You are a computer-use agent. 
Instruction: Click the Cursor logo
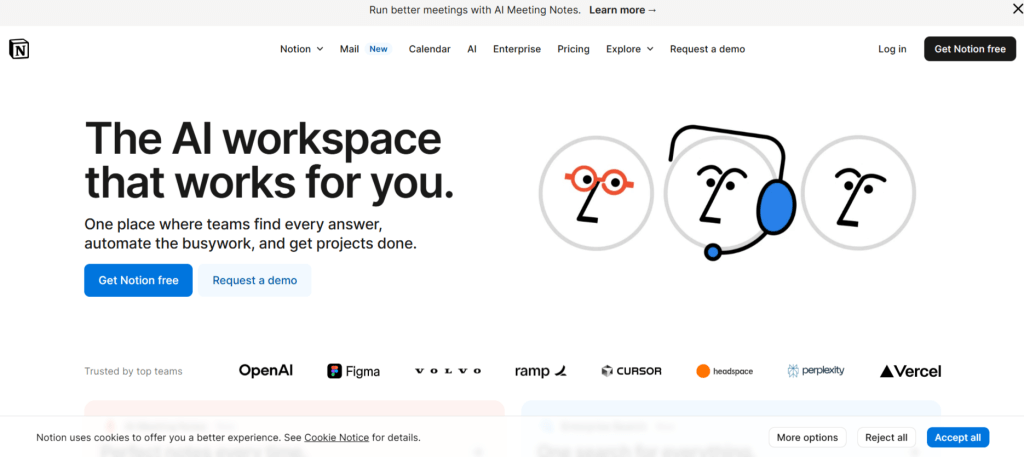(x=632, y=371)
